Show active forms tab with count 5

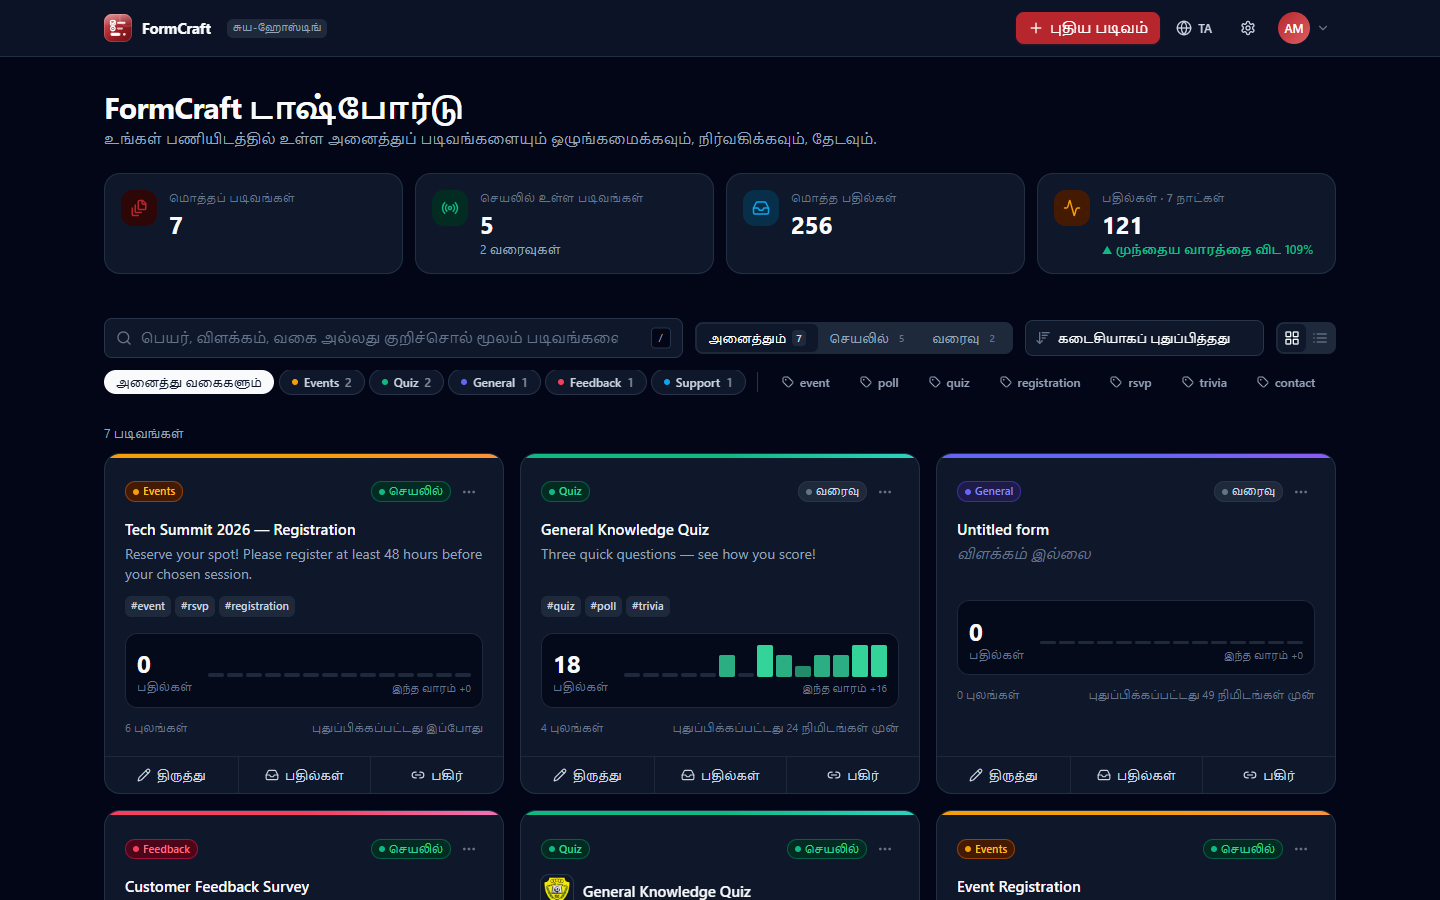(867, 339)
